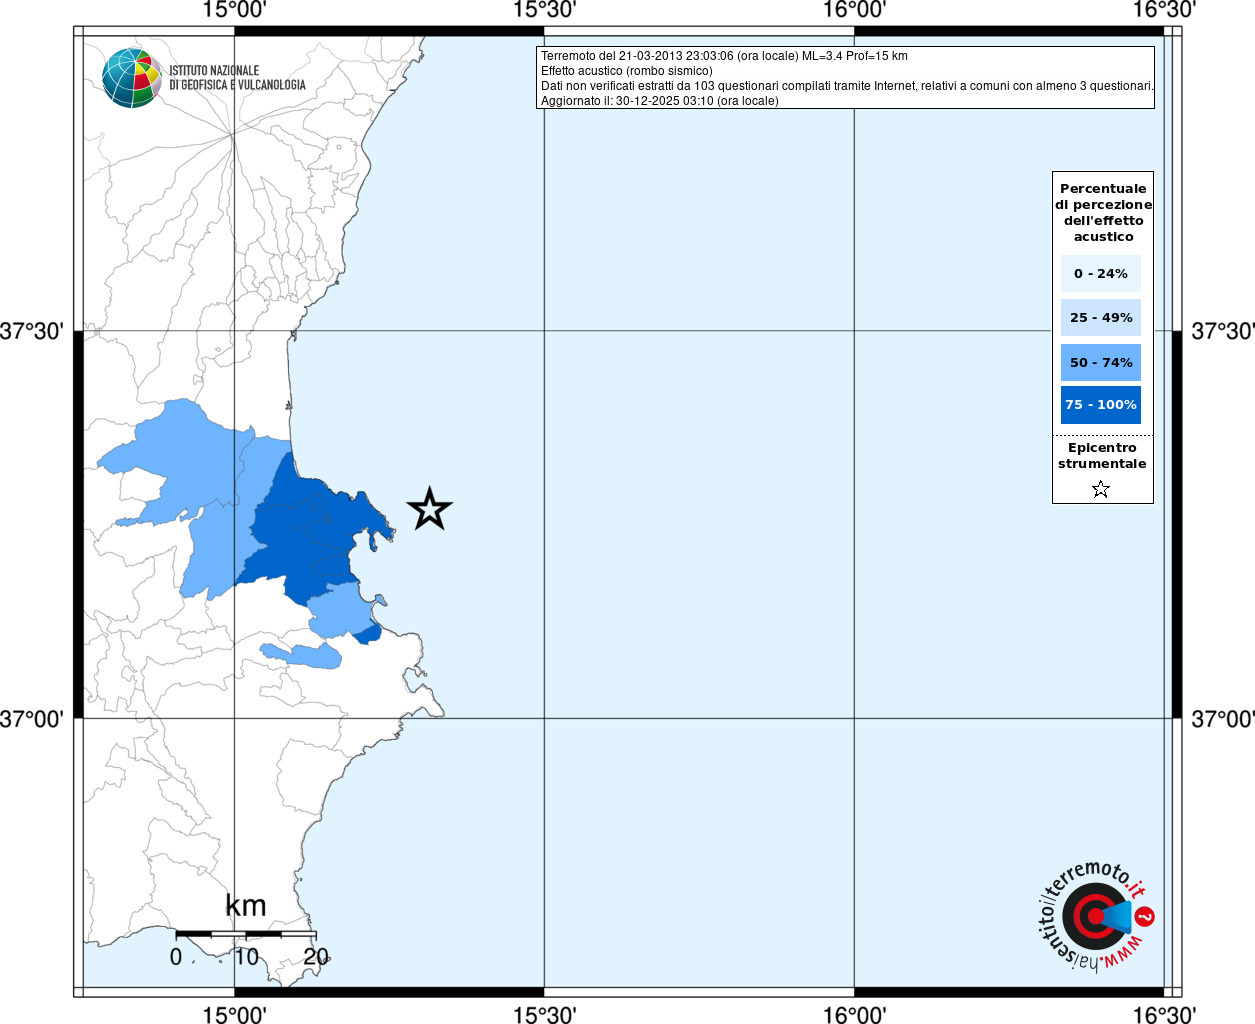
Task: Click the 'km' label above the scale bar
Action: (246, 906)
